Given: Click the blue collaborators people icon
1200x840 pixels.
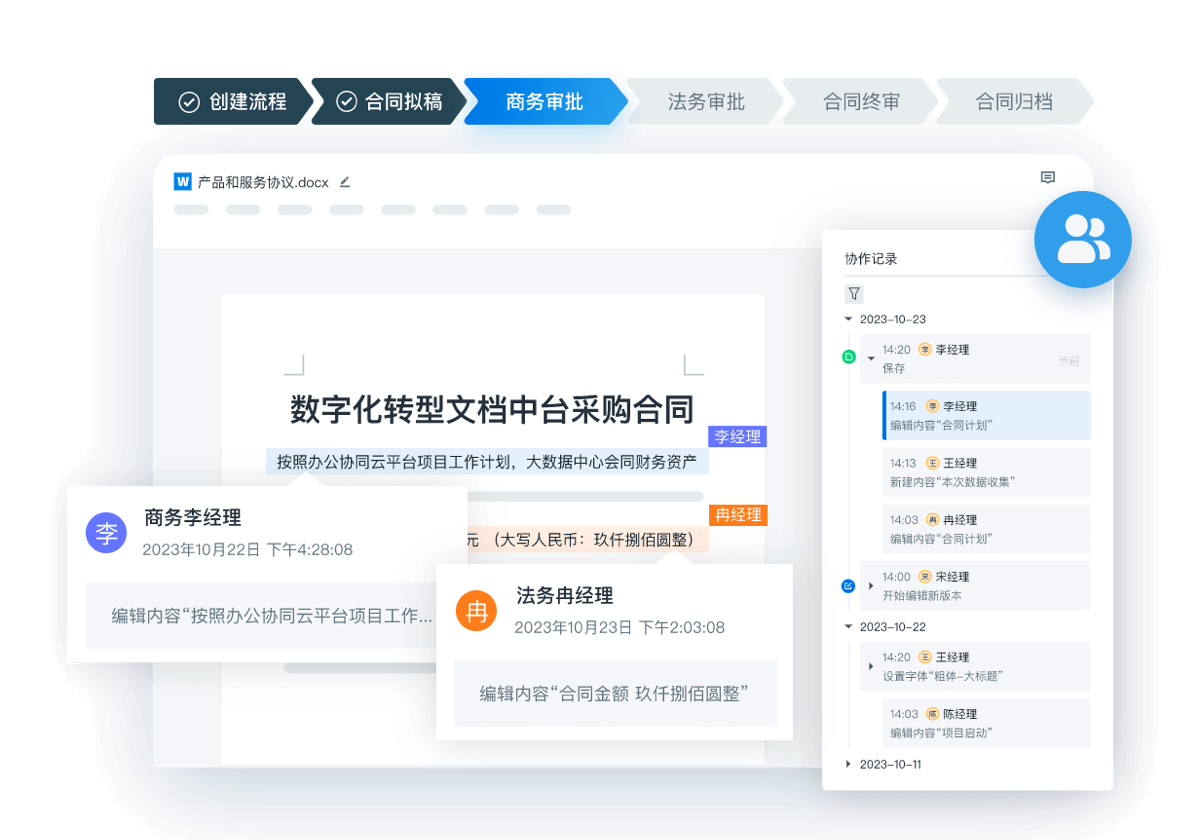Looking at the screenshot, I should (1082, 239).
